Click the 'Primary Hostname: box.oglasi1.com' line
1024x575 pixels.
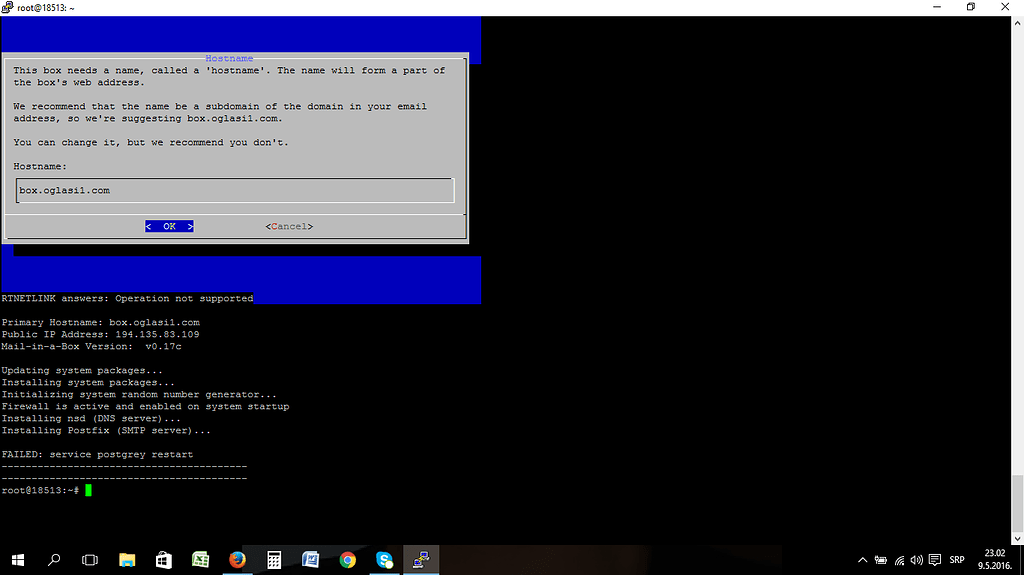(101, 322)
